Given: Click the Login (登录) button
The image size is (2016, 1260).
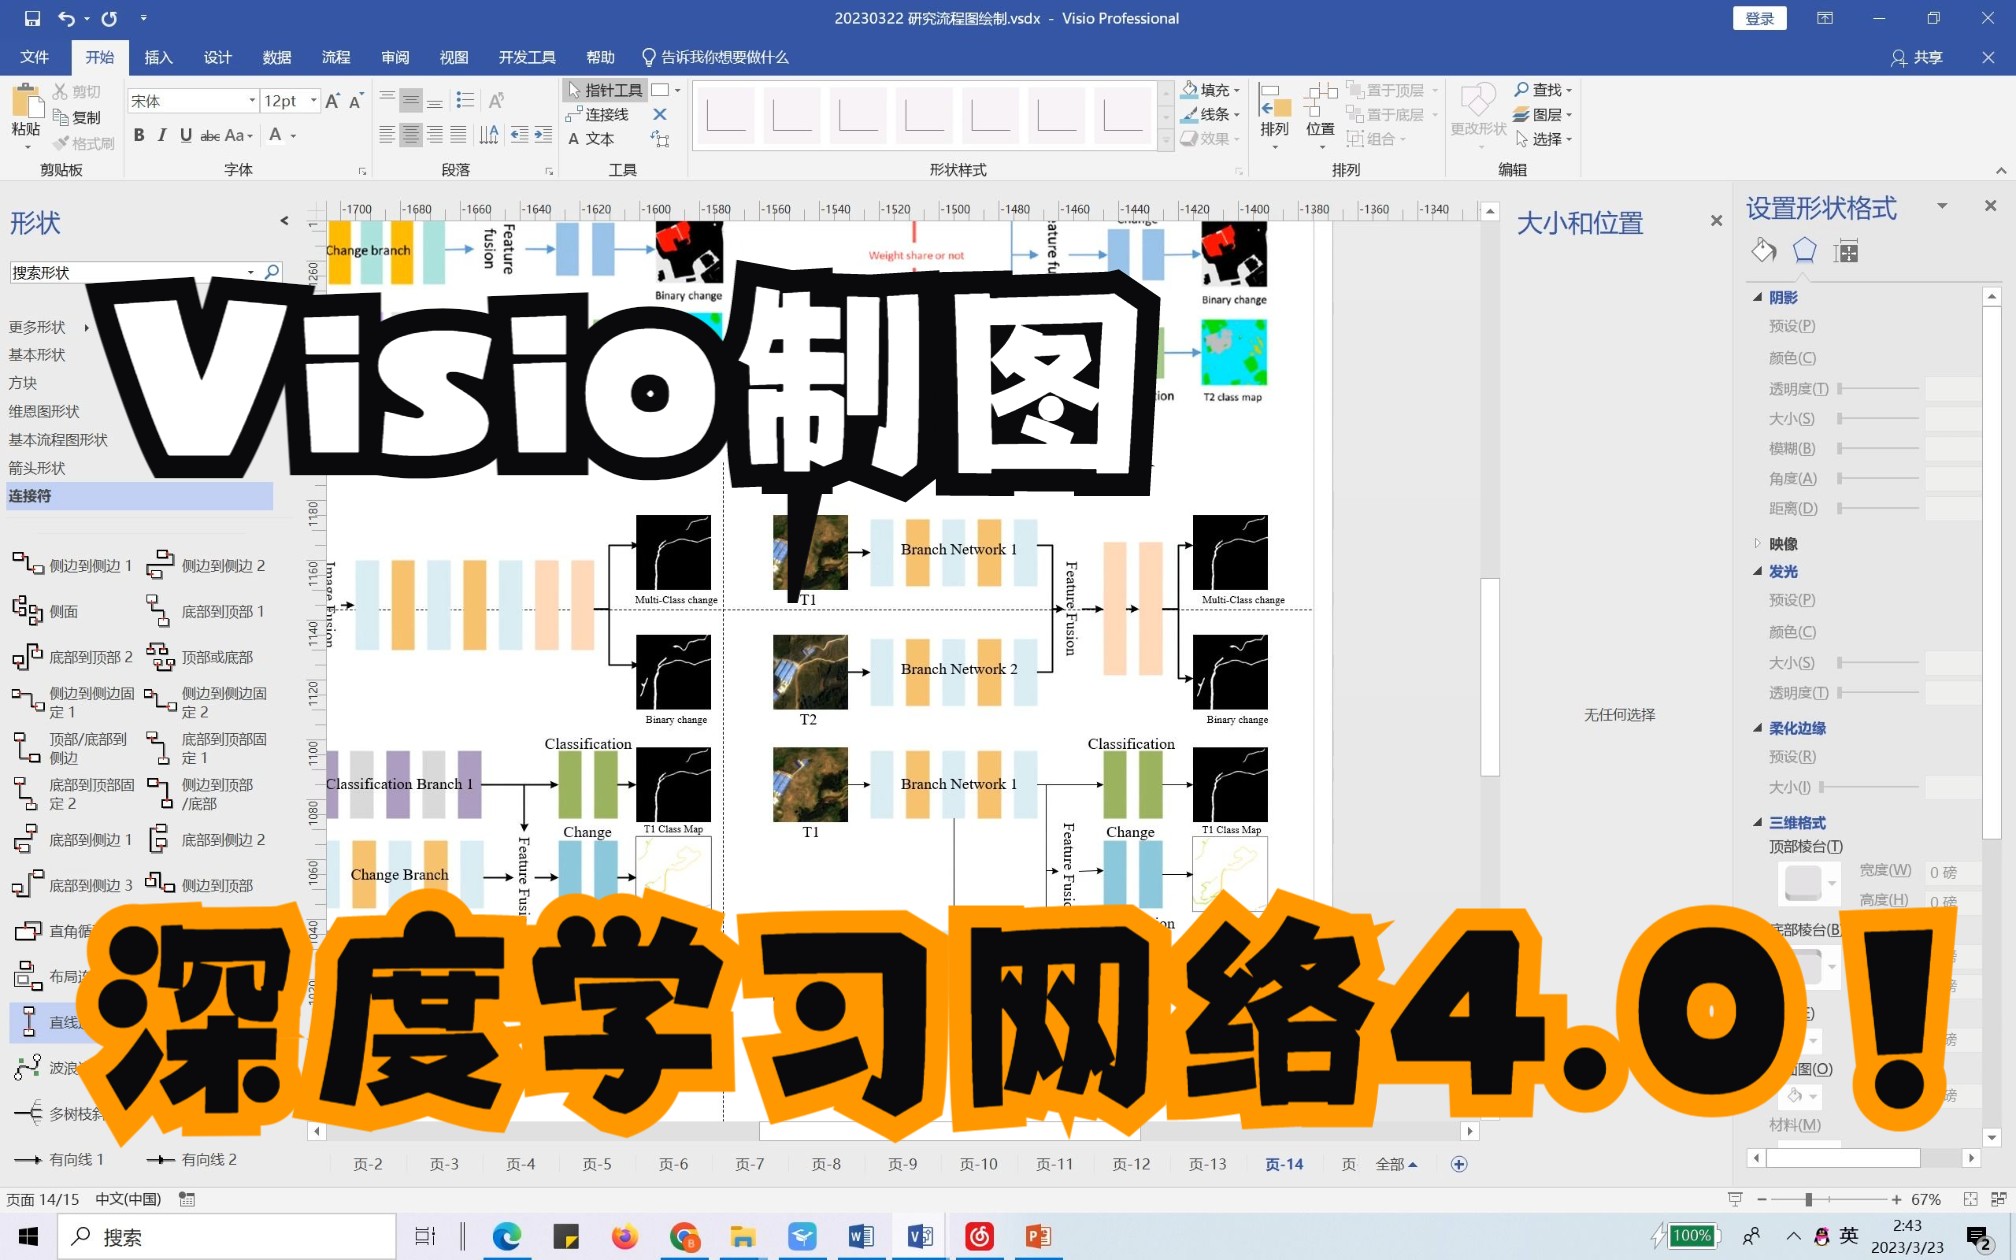Looking at the screenshot, I should pyautogui.click(x=1759, y=18).
